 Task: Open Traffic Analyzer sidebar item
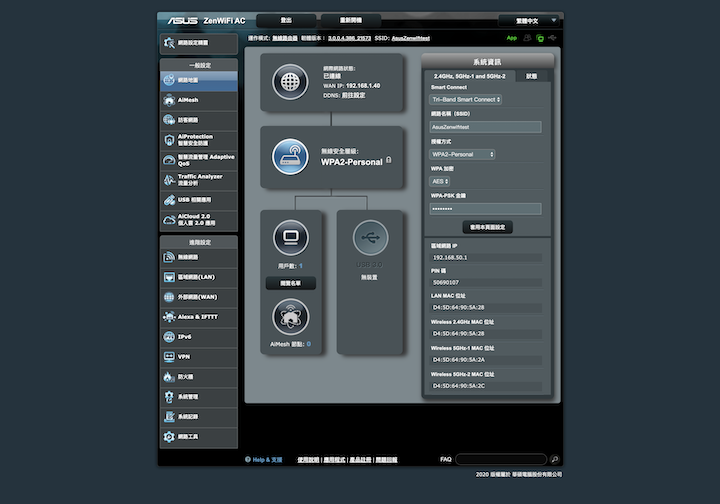(x=199, y=180)
